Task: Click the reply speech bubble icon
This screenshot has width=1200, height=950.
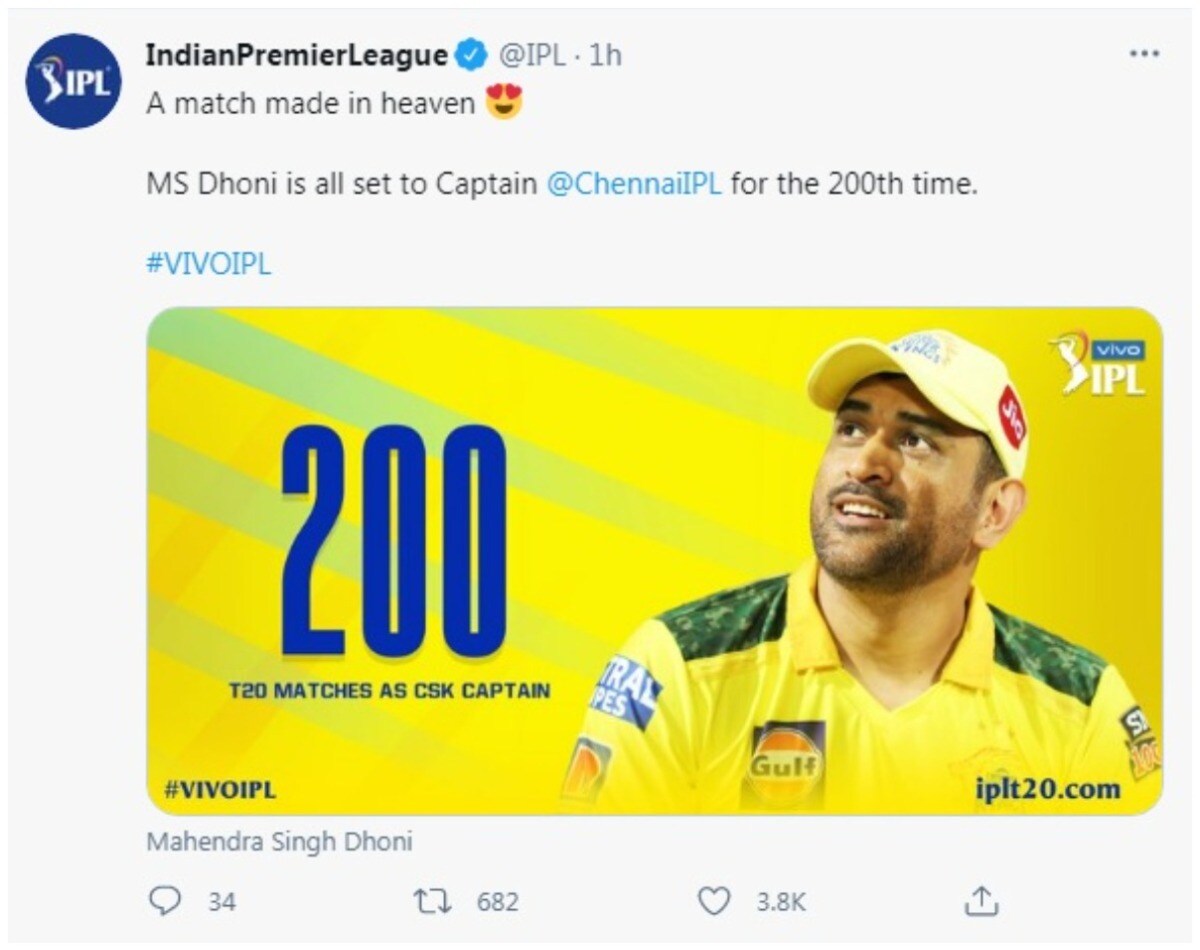Action: click(x=162, y=901)
